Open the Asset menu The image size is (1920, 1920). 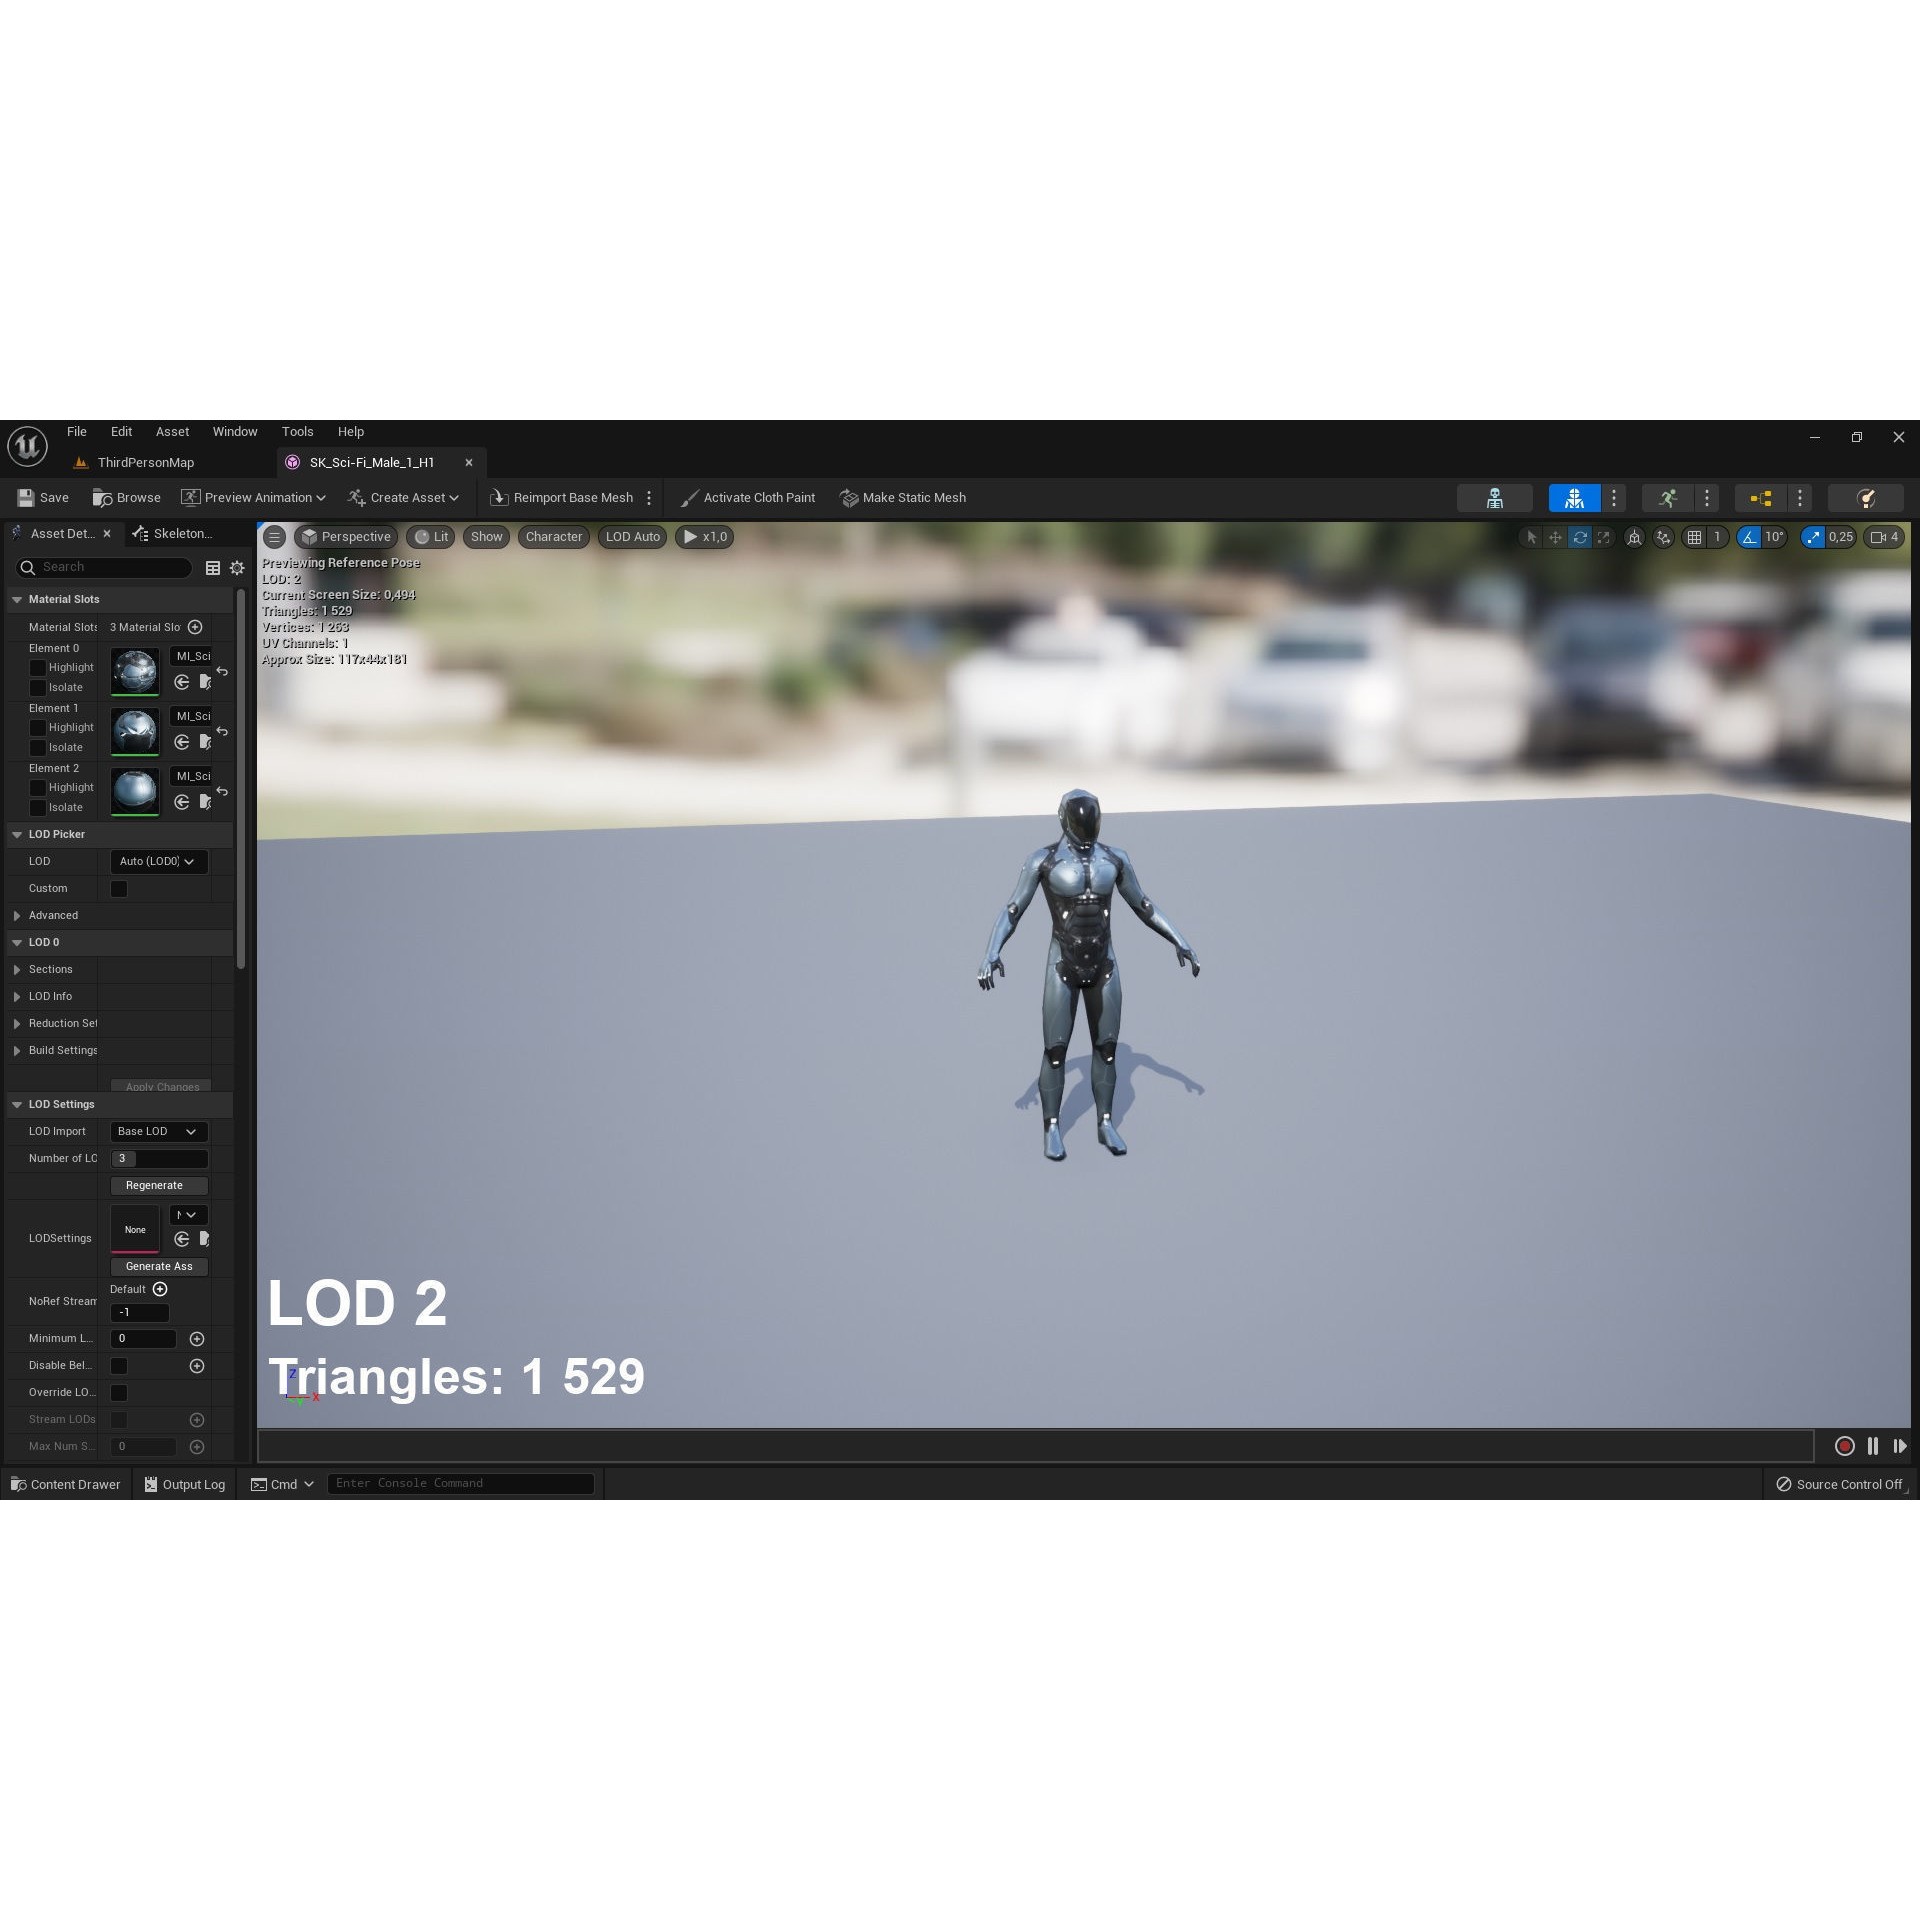(x=172, y=432)
